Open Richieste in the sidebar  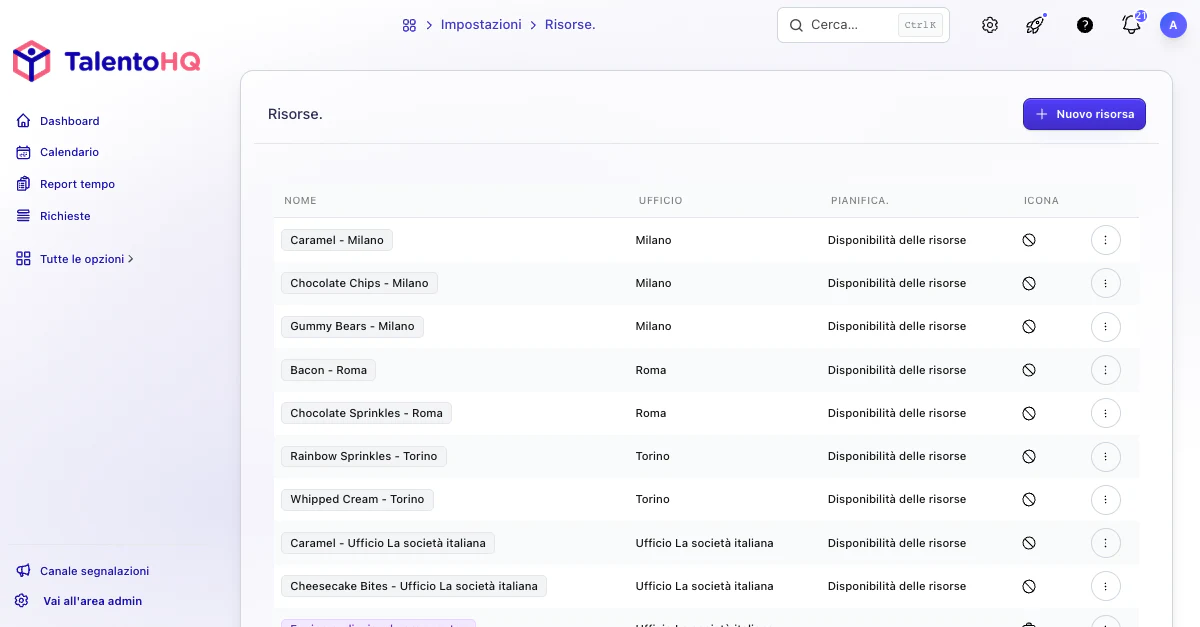(x=65, y=216)
